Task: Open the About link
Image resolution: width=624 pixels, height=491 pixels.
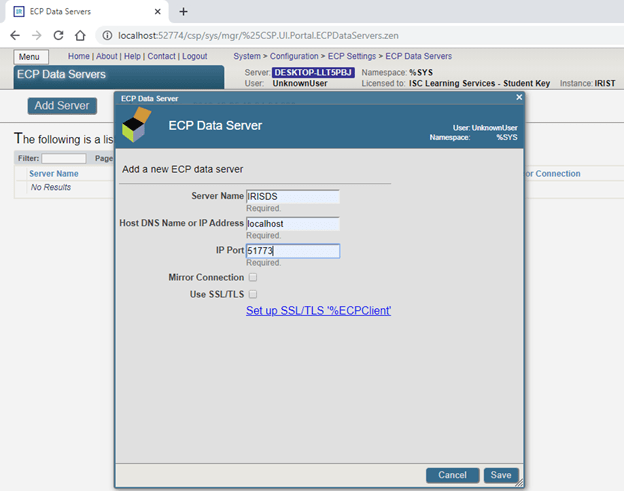Action: coord(107,56)
